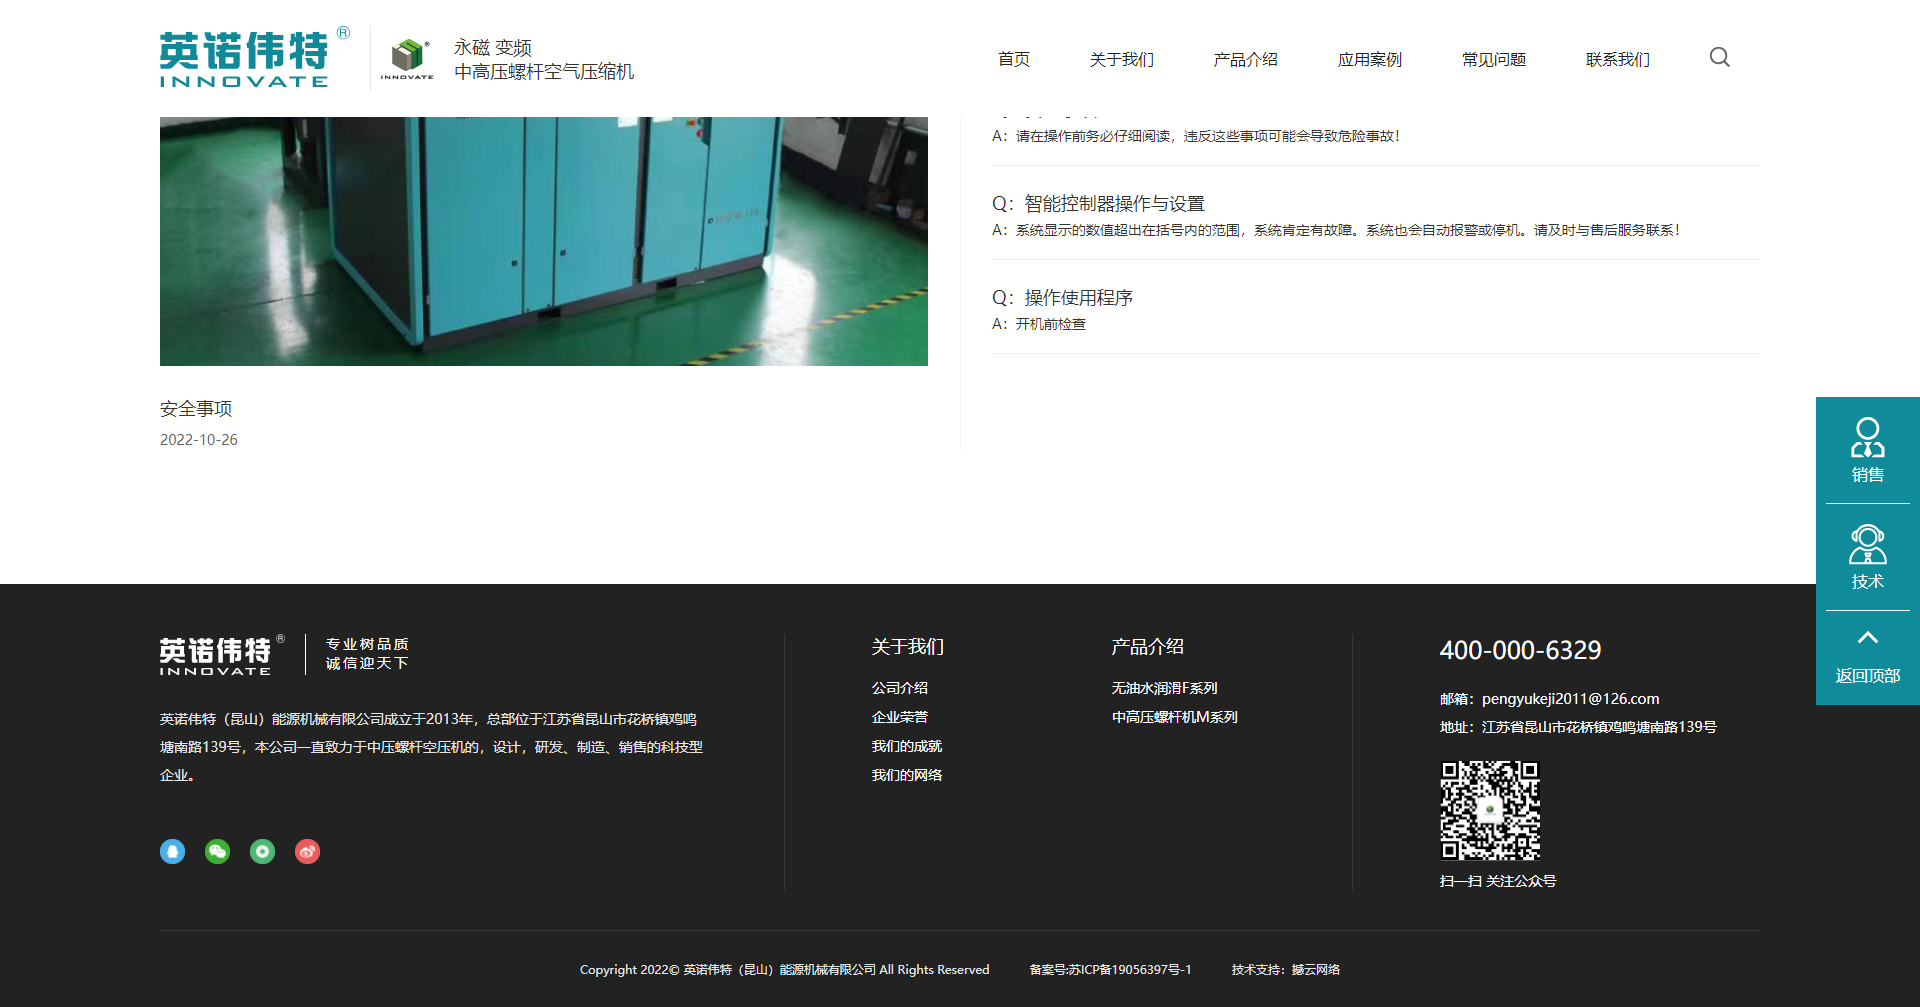Viewport: 1920px width, 1007px height.
Task: Click the 扫一扫 关注公众号 caption
Action: [x=1498, y=881]
